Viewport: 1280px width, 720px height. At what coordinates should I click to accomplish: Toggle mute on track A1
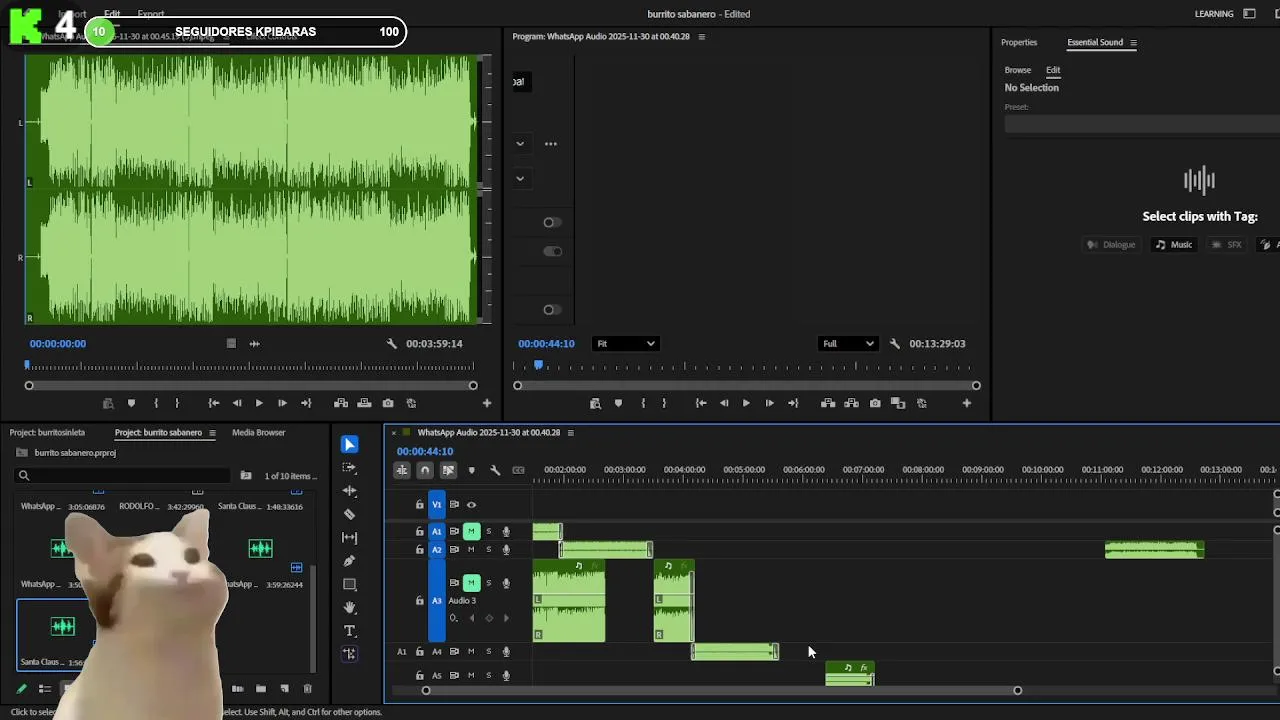click(471, 531)
